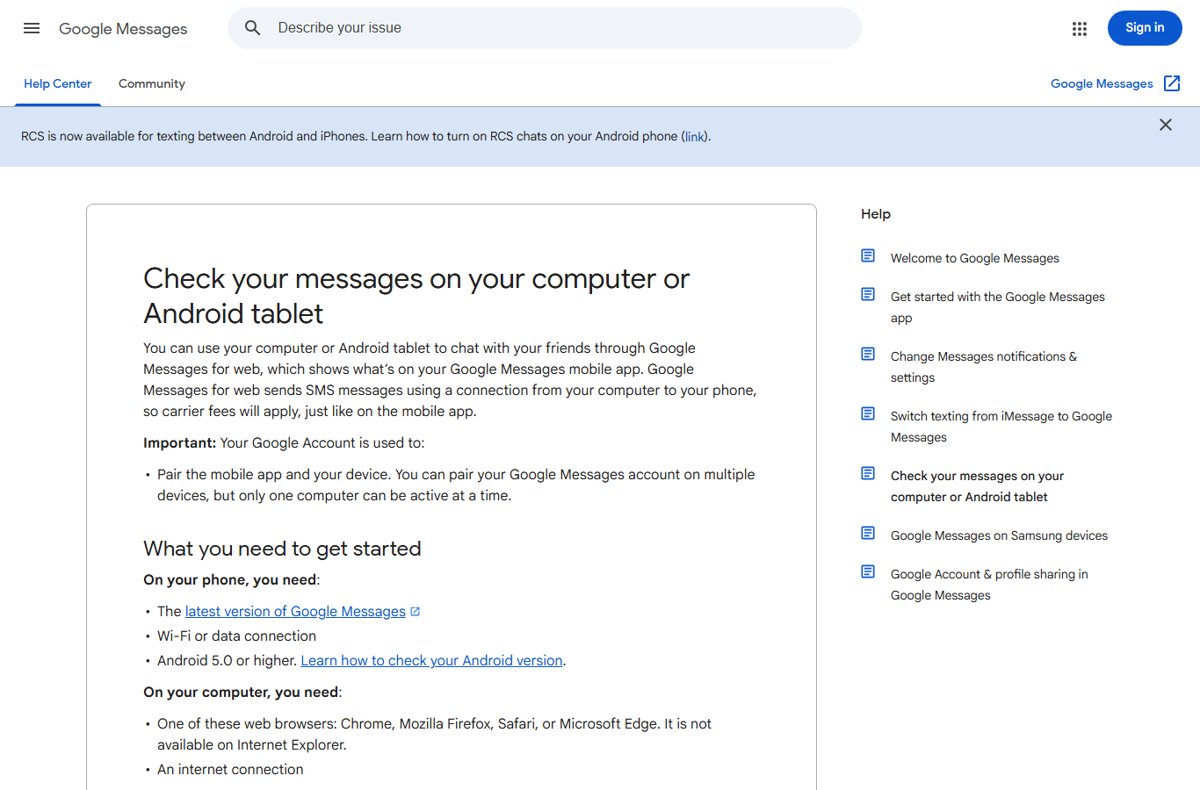Open Switch texting from iMessage article
1200x790 pixels.
pos(1001,427)
